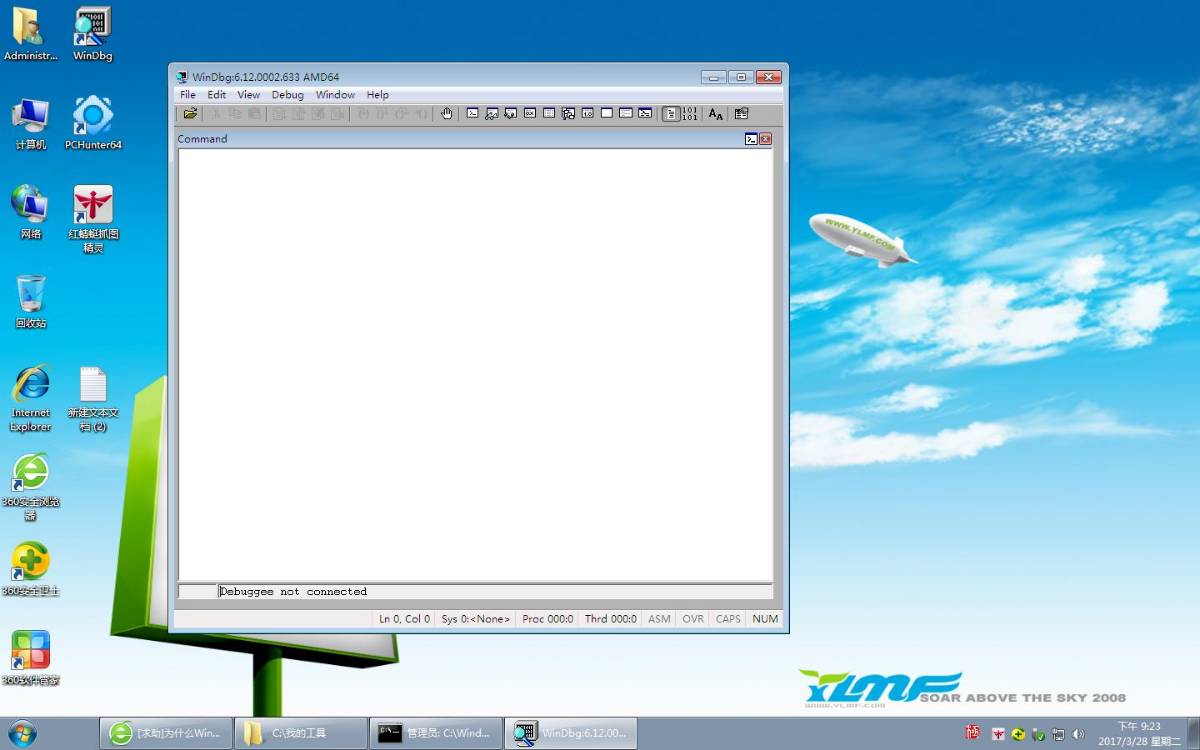Select the PCHunter64 desktop icon
Image resolution: width=1200 pixels, height=750 pixels.
tap(93, 124)
